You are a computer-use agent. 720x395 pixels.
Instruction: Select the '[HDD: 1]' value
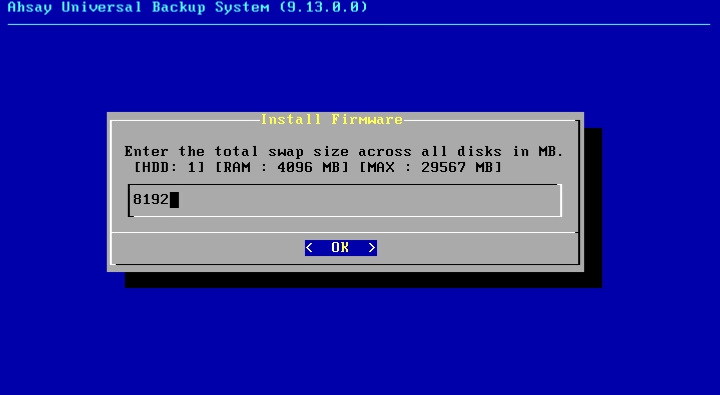click(x=169, y=167)
